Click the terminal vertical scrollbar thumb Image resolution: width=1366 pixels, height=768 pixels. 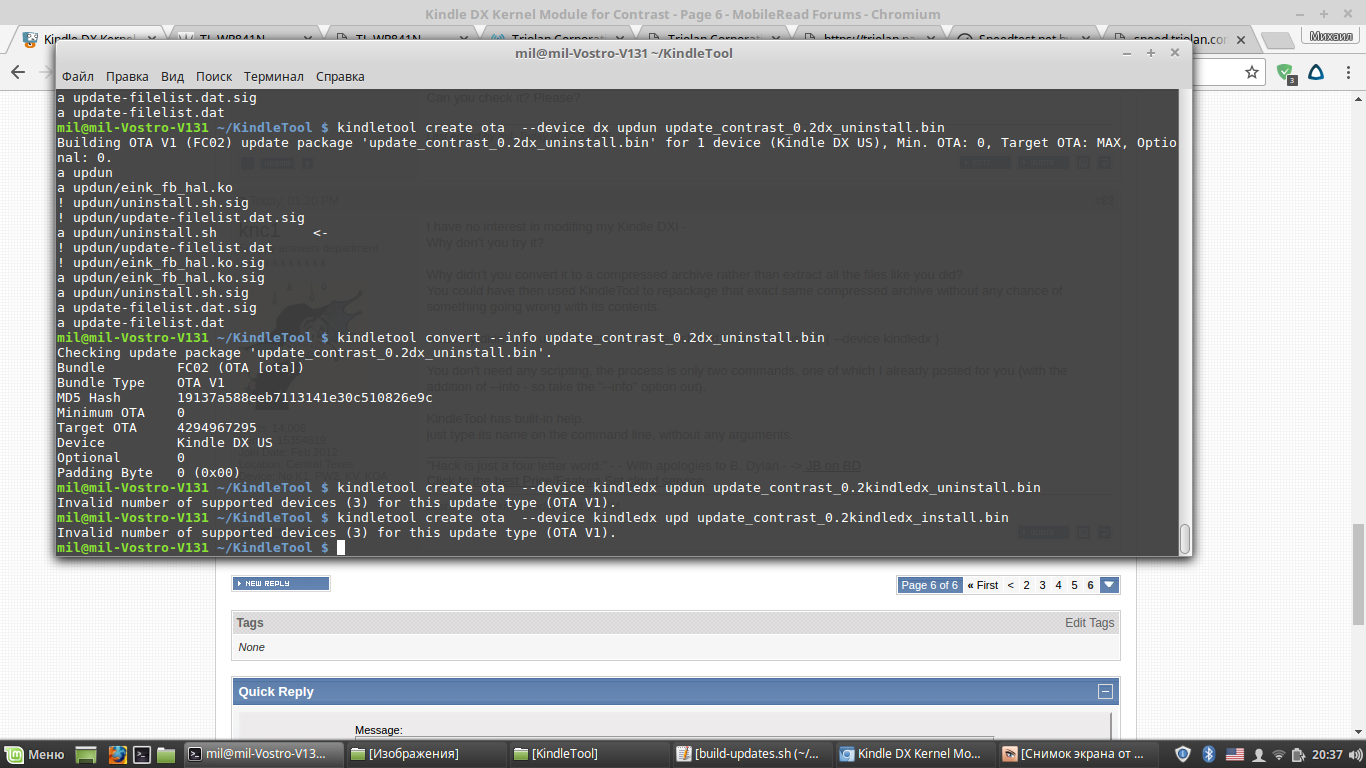click(x=1185, y=538)
